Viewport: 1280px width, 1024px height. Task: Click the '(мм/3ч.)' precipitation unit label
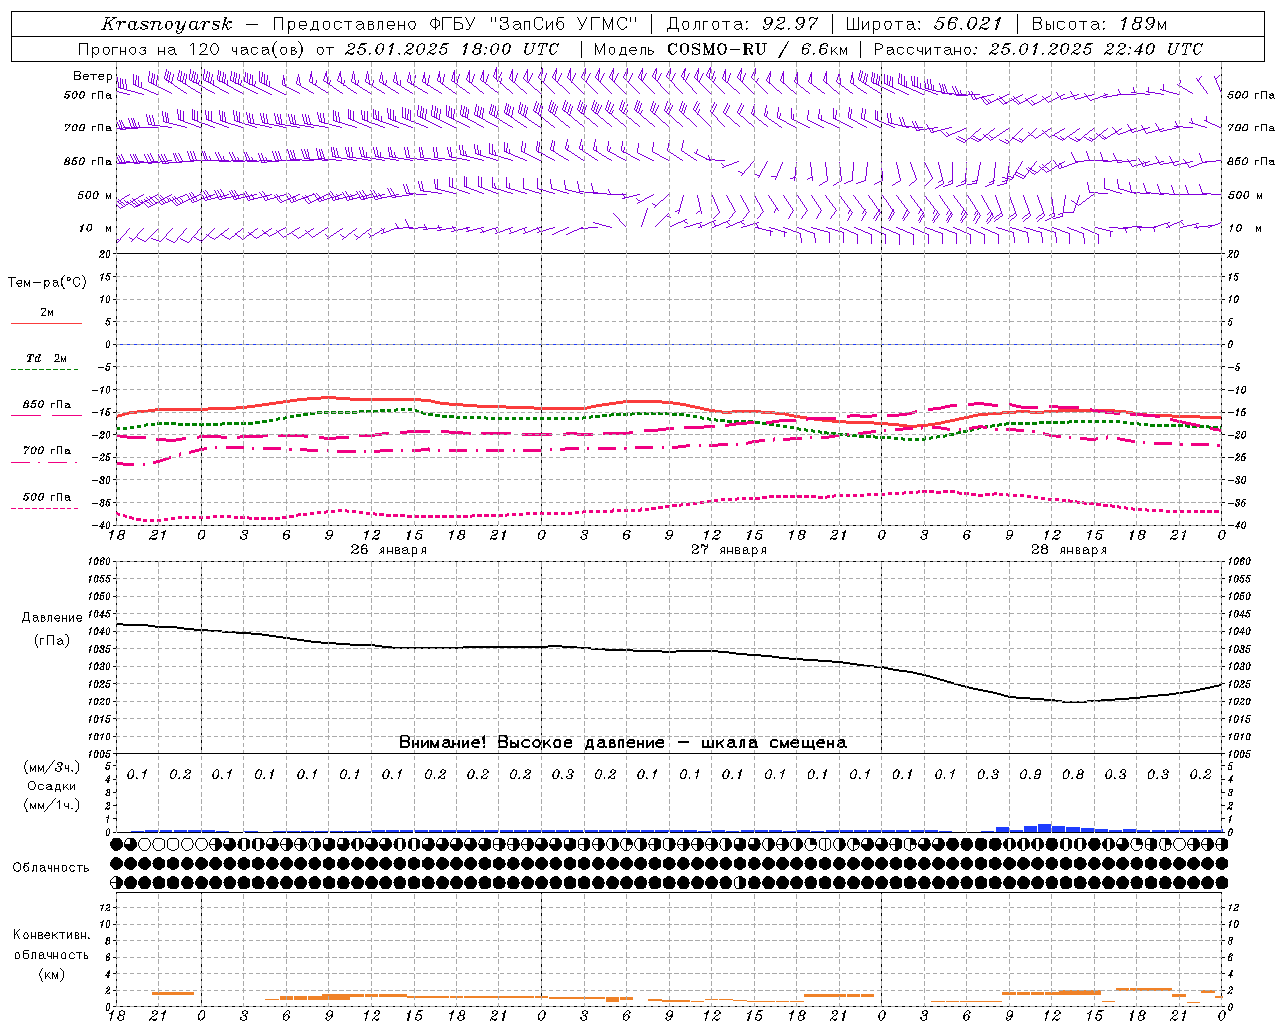52,767
